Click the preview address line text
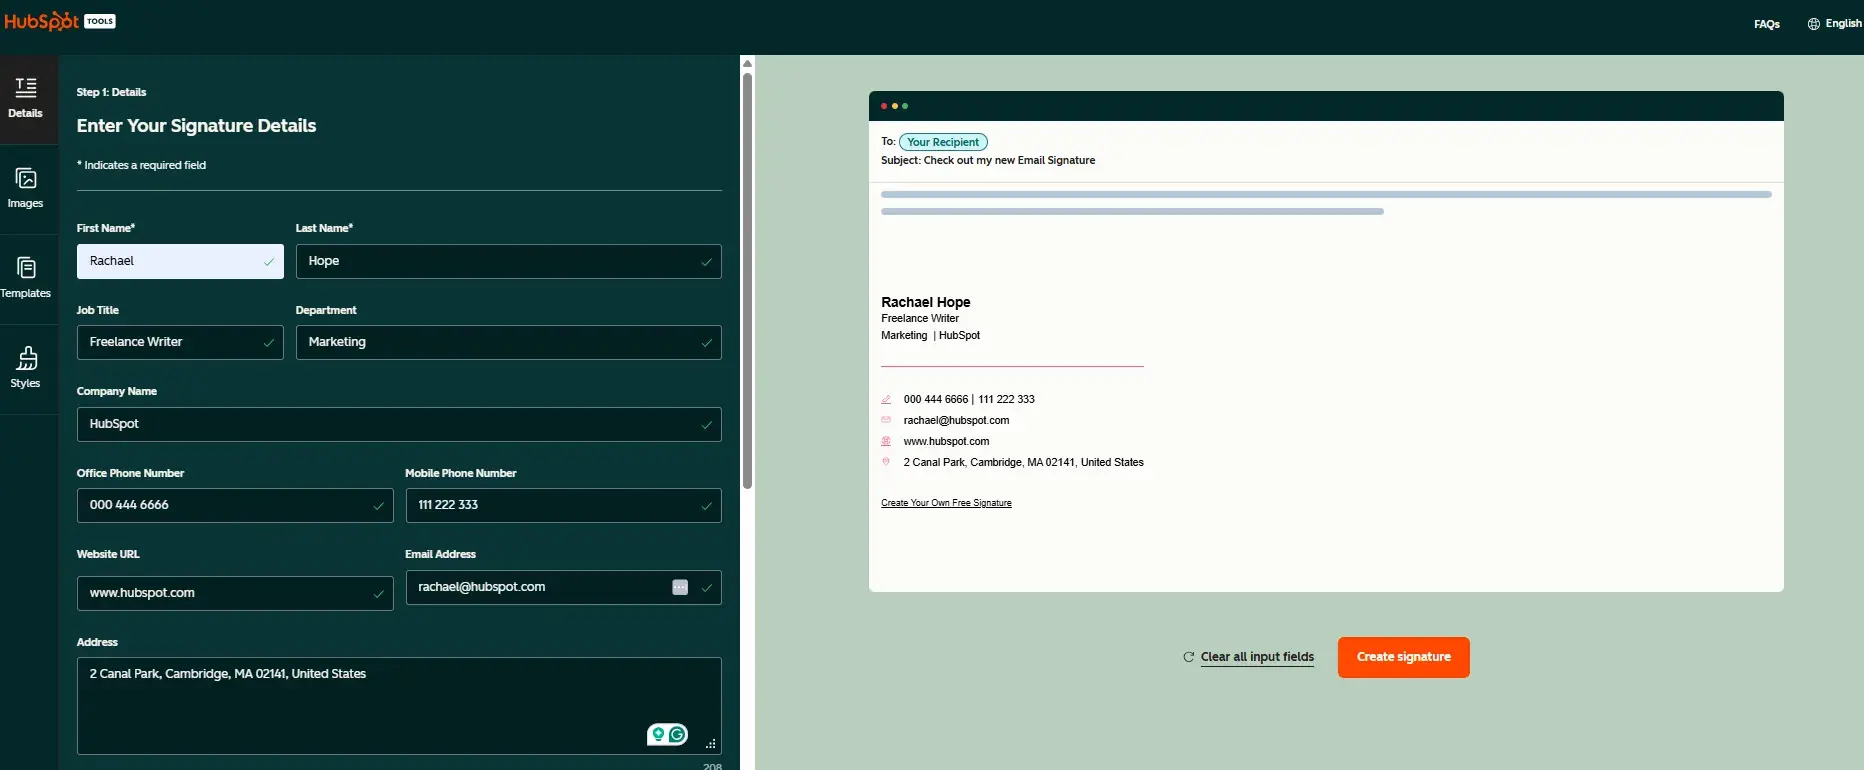This screenshot has height=770, width=1864. pos(1023,463)
